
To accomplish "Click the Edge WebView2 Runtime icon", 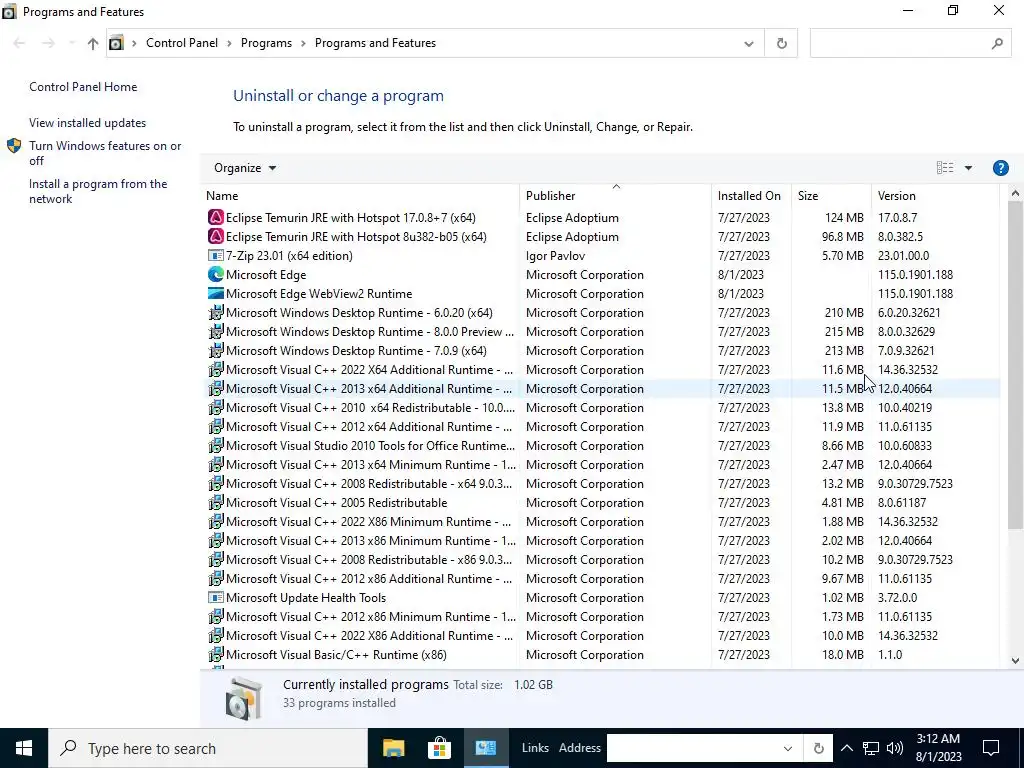I will 216,293.
